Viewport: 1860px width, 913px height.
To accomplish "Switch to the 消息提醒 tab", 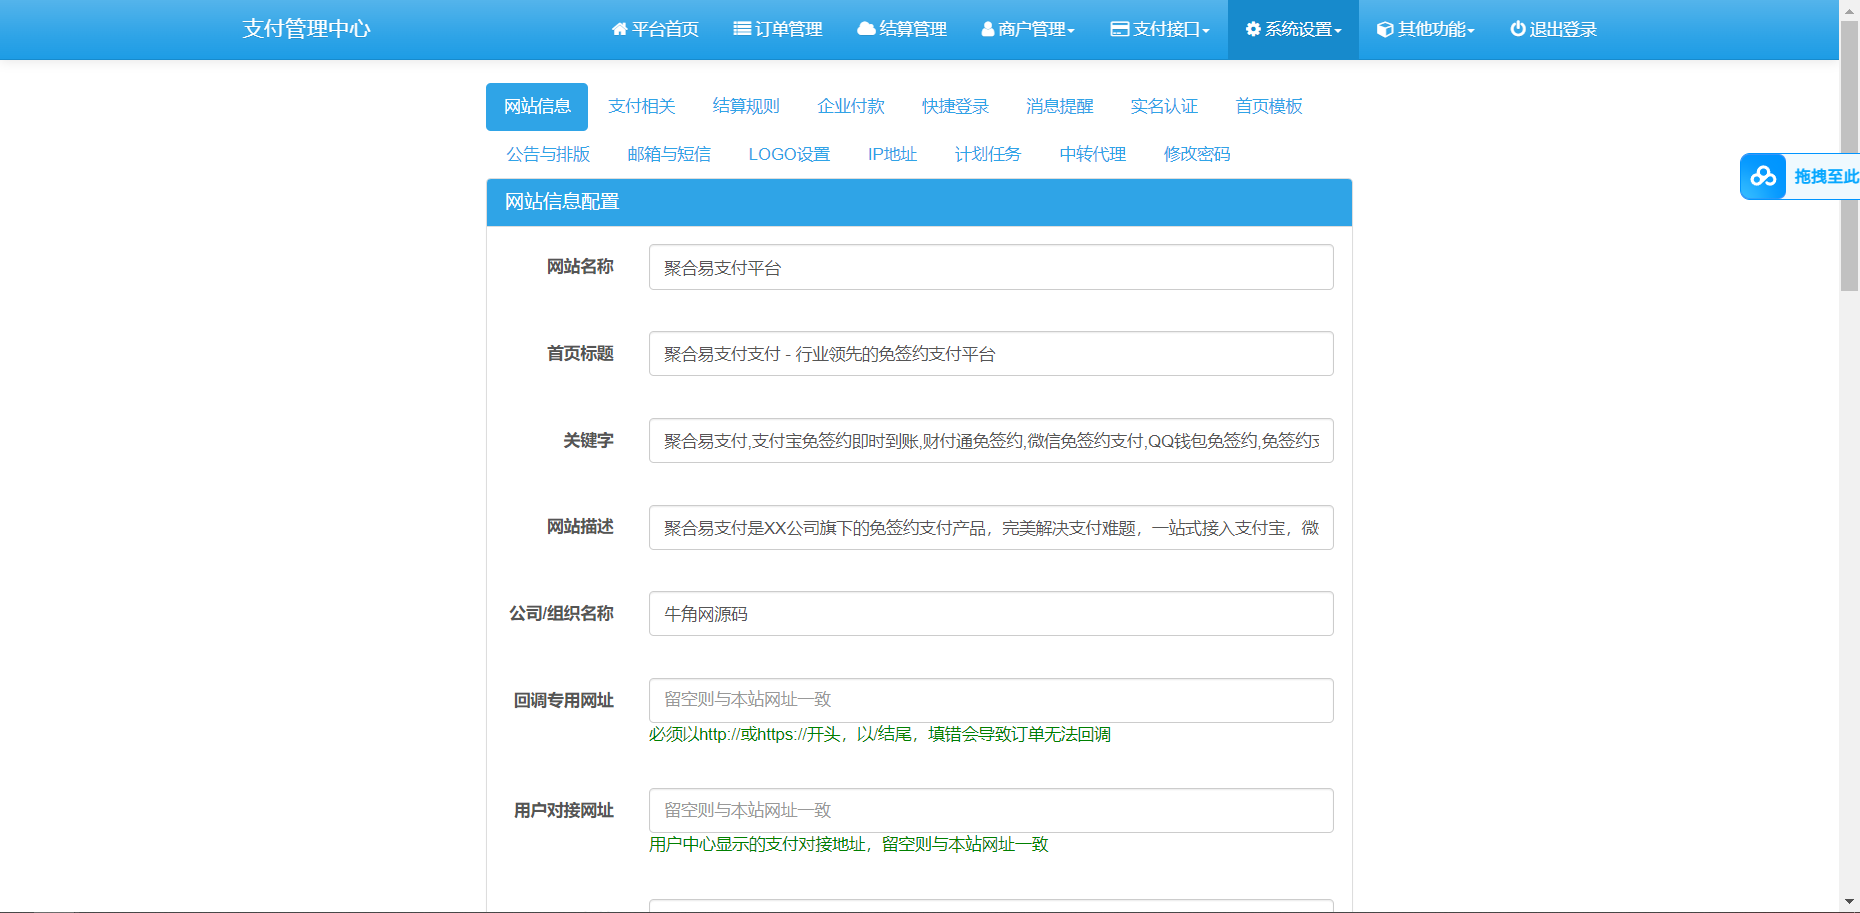I will tap(1060, 106).
